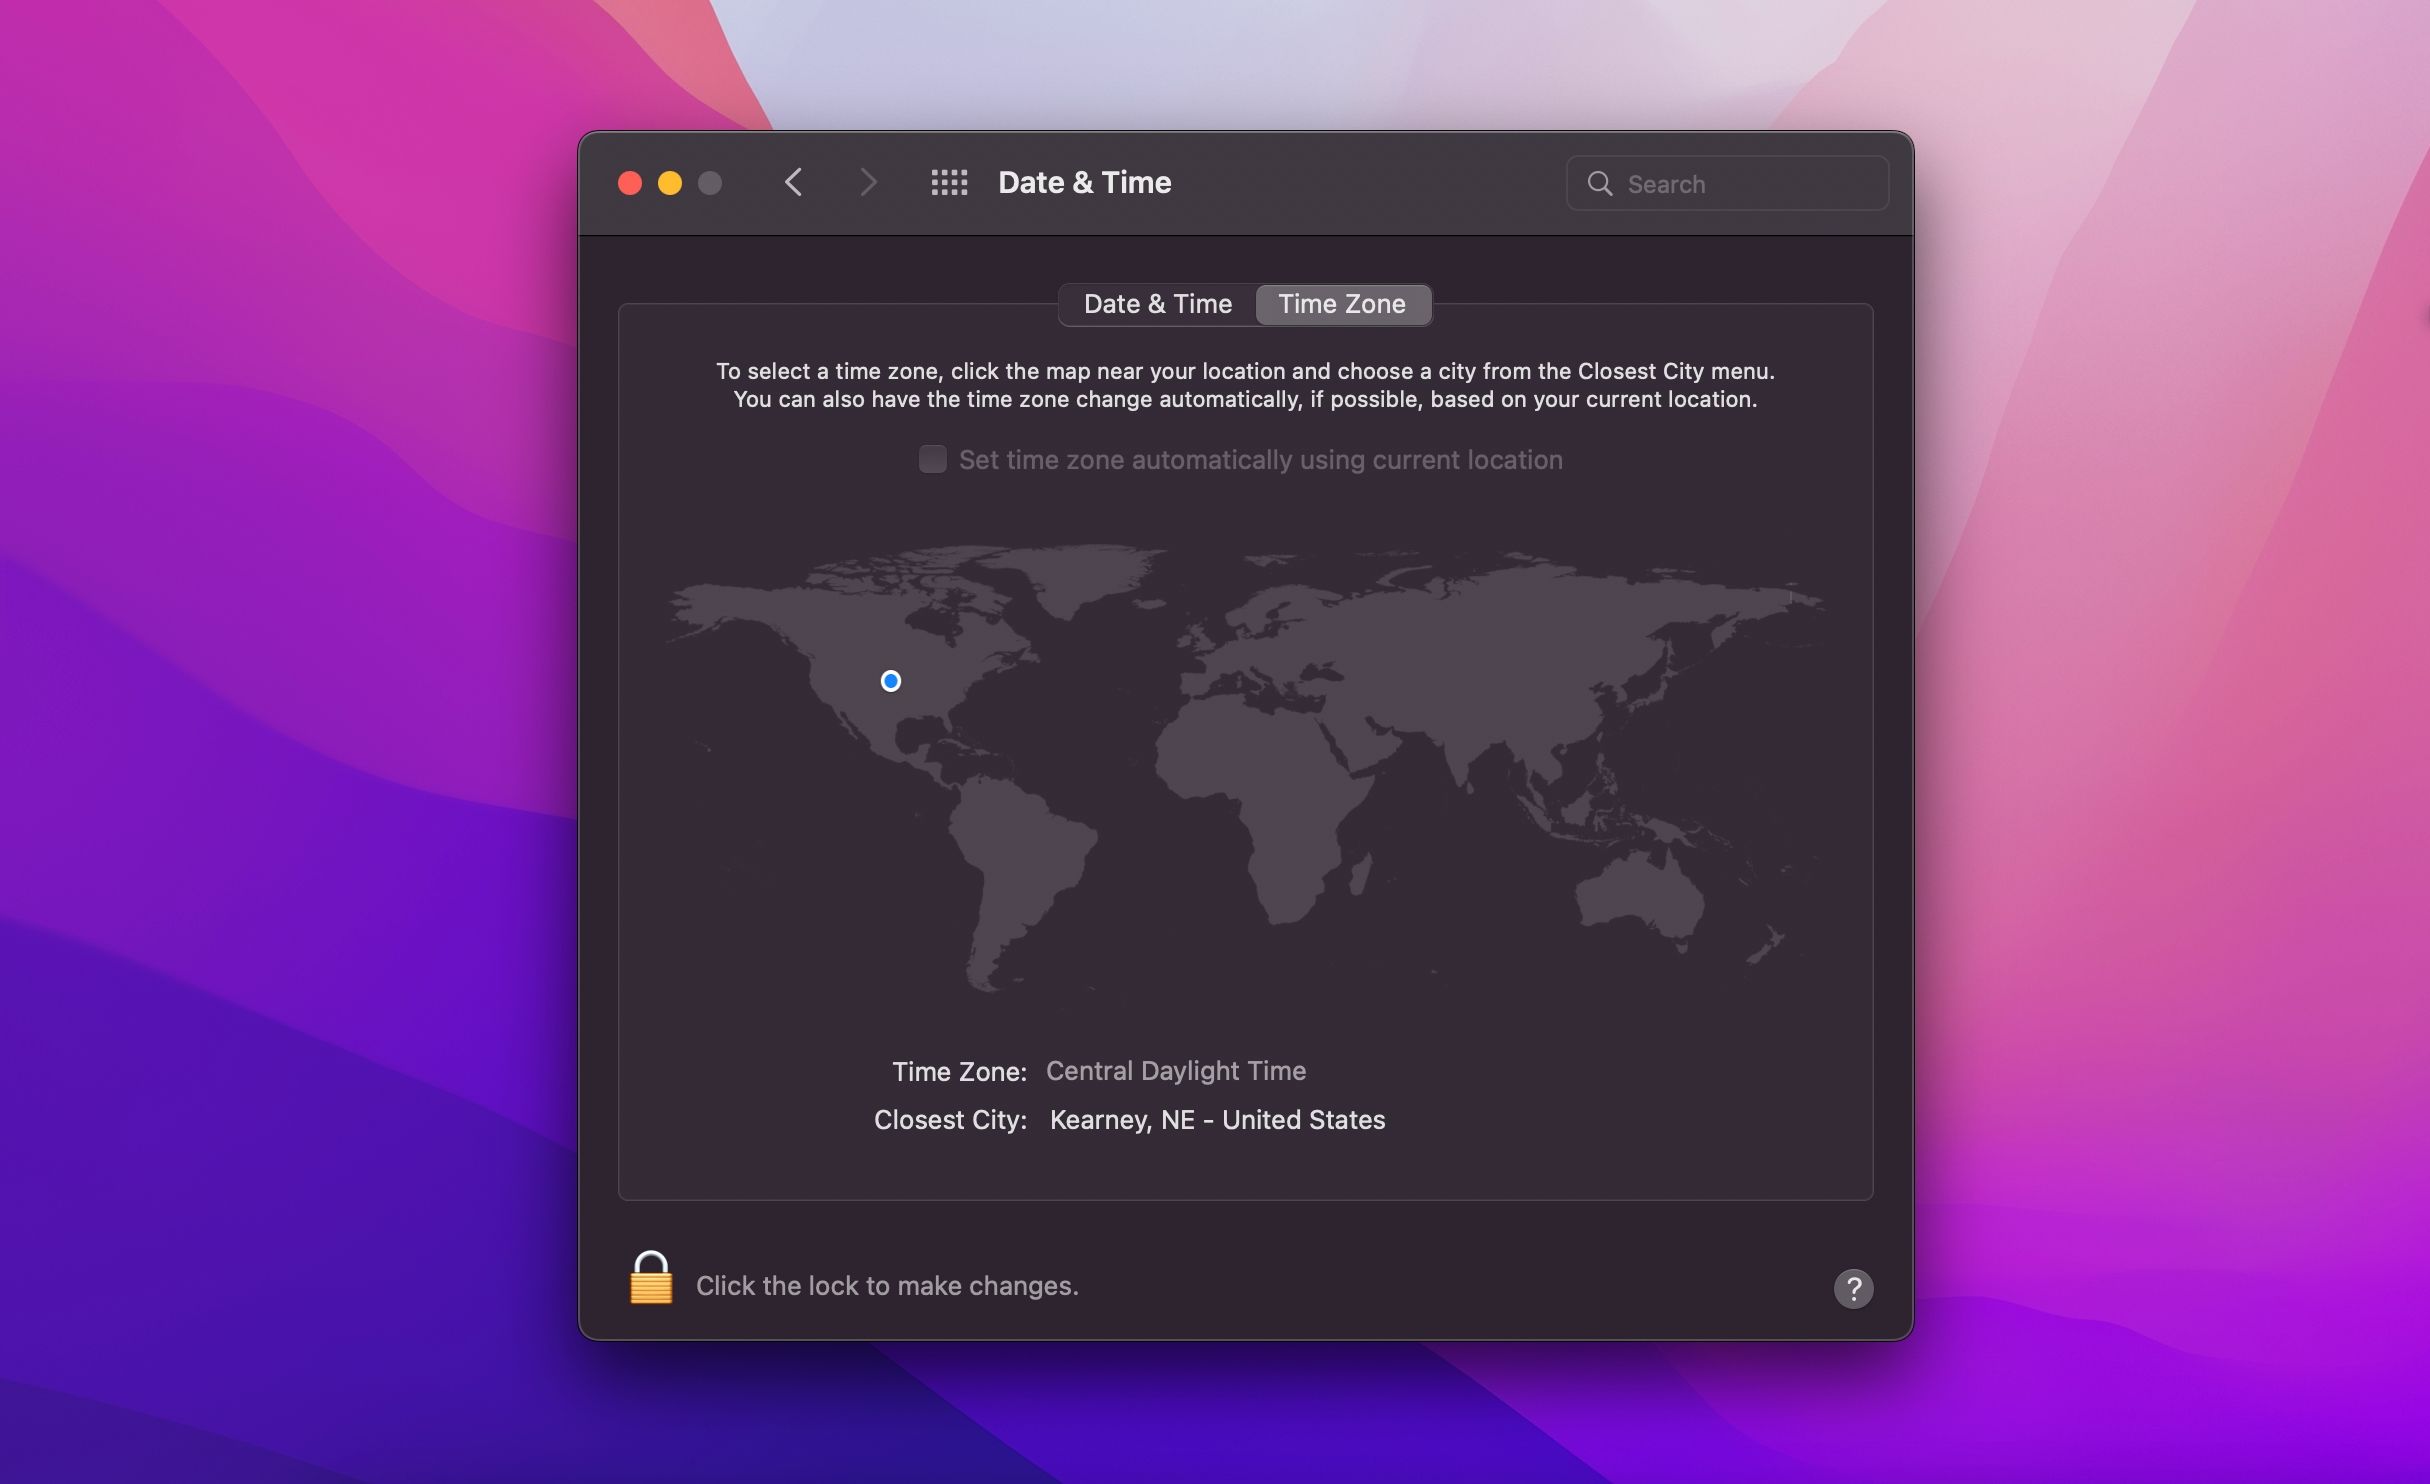Click the help question mark icon
This screenshot has width=2430, height=1484.
coord(1854,1286)
